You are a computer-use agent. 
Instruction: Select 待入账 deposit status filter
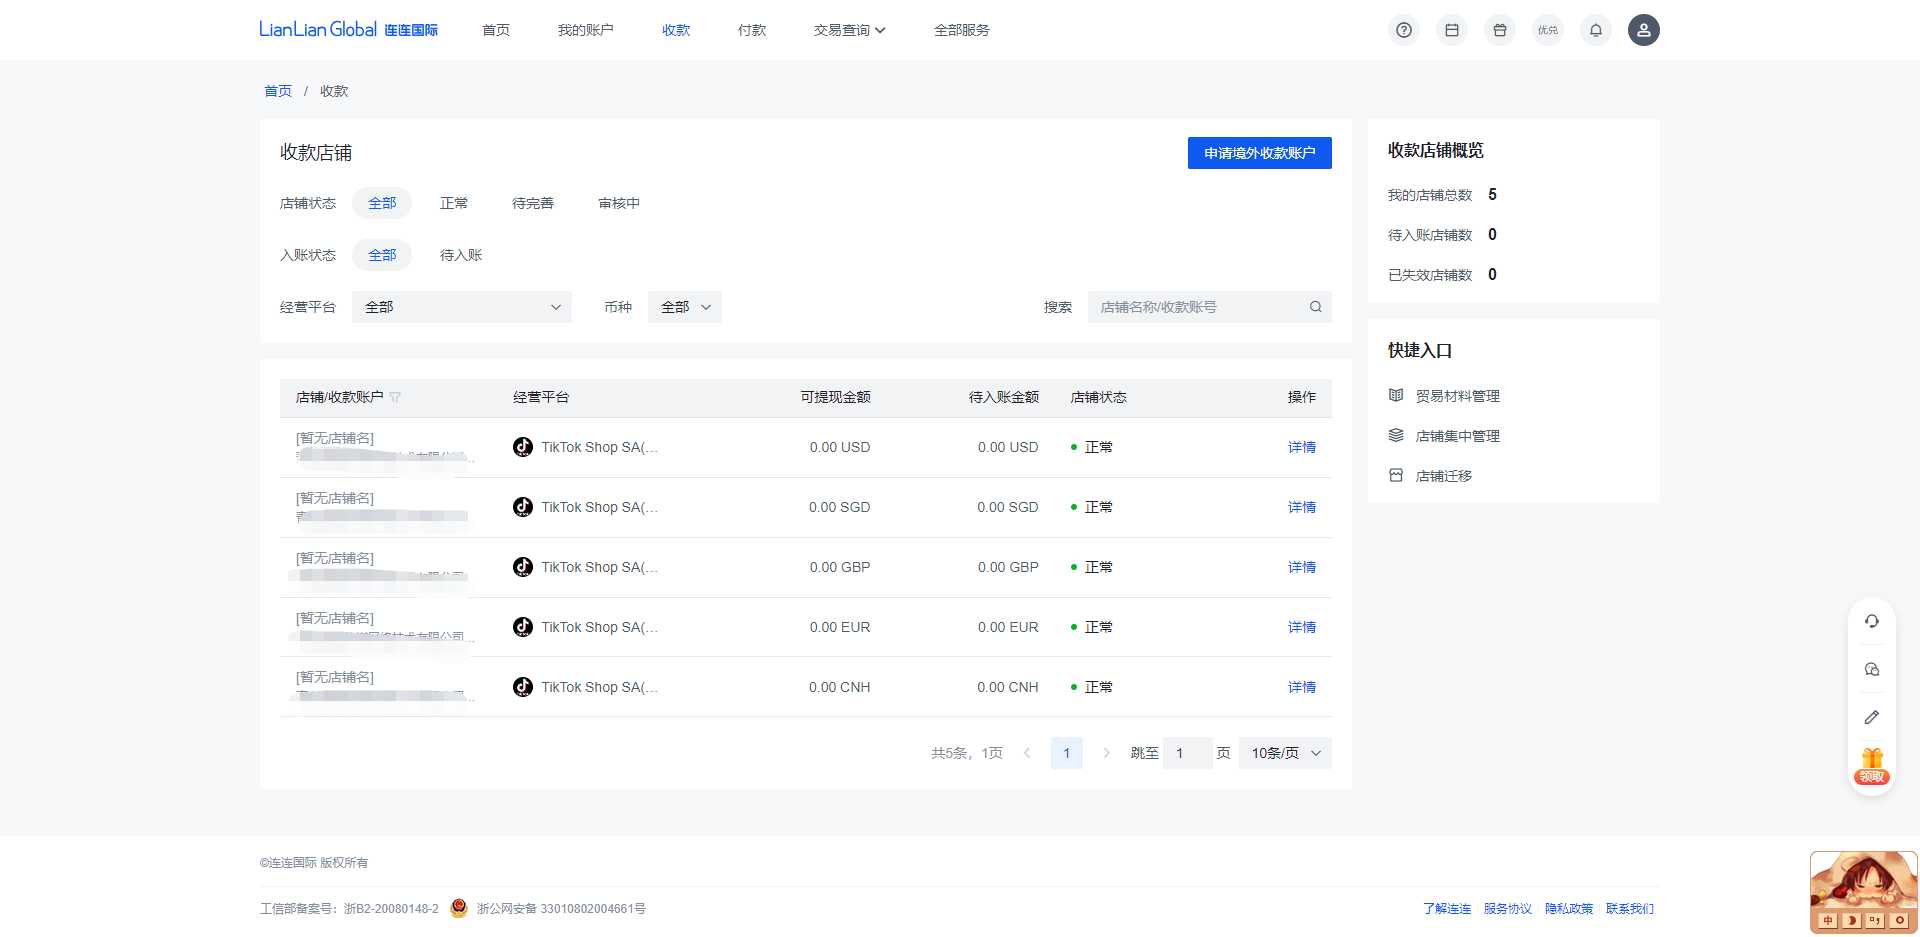point(461,255)
